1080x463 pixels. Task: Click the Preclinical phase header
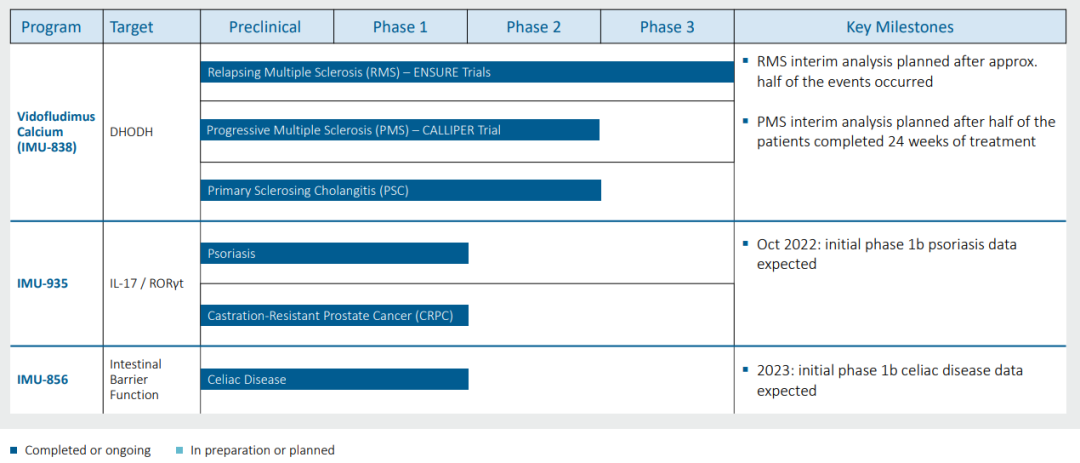(x=267, y=27)
